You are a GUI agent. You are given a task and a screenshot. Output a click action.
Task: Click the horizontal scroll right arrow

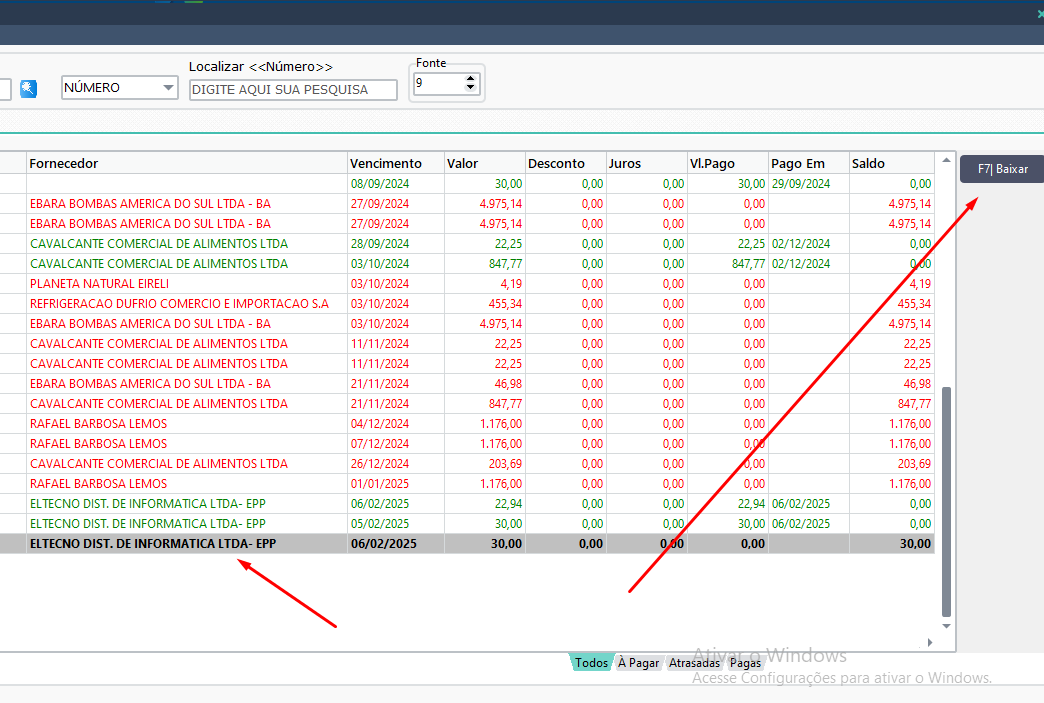(x=929, y=642)
